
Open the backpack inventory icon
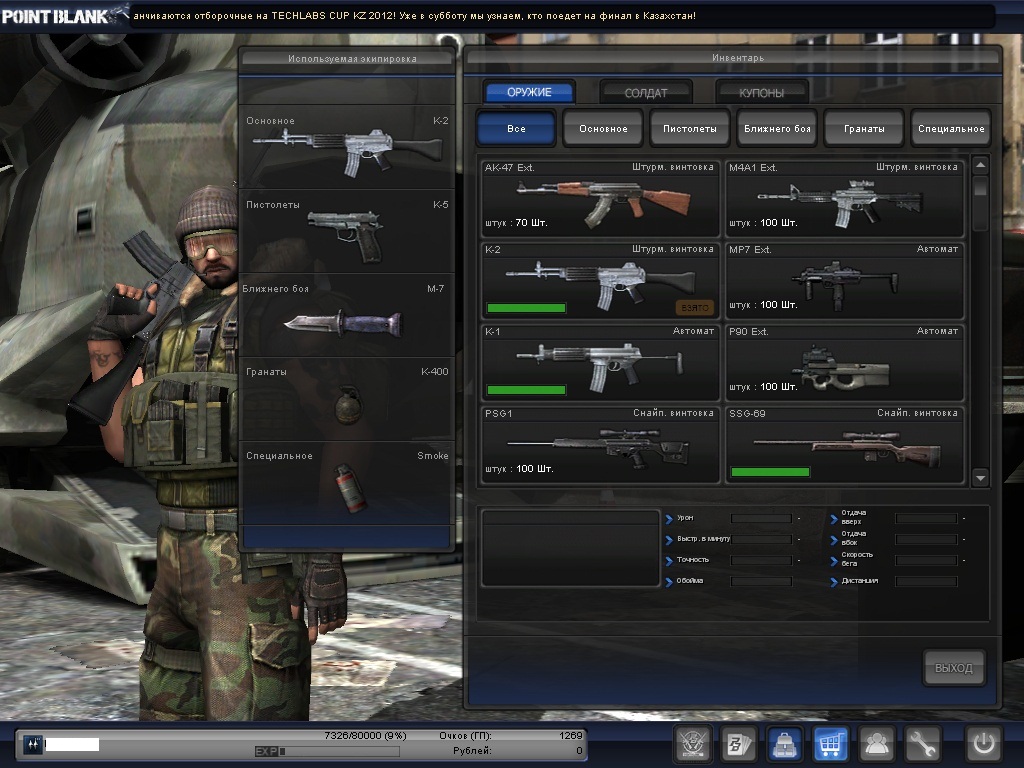(784, 744)
